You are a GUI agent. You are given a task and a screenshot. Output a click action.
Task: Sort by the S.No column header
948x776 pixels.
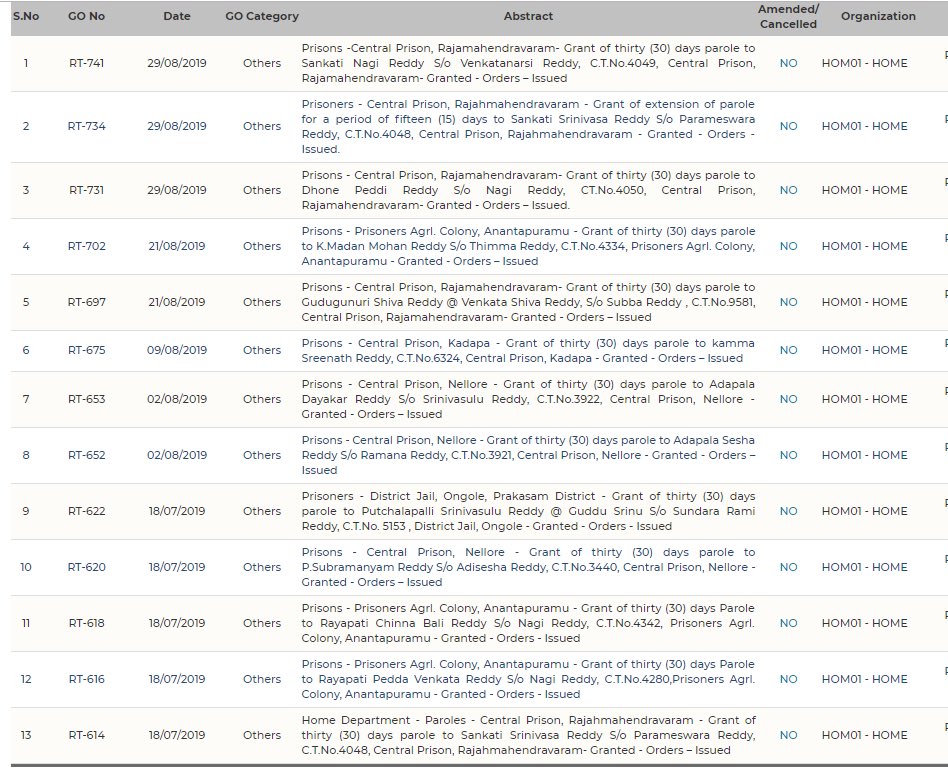[x=26, y=16]
